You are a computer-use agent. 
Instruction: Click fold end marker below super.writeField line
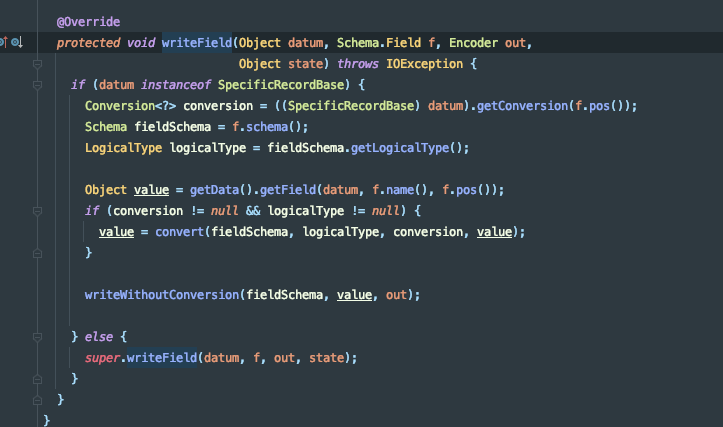point(38,379)
